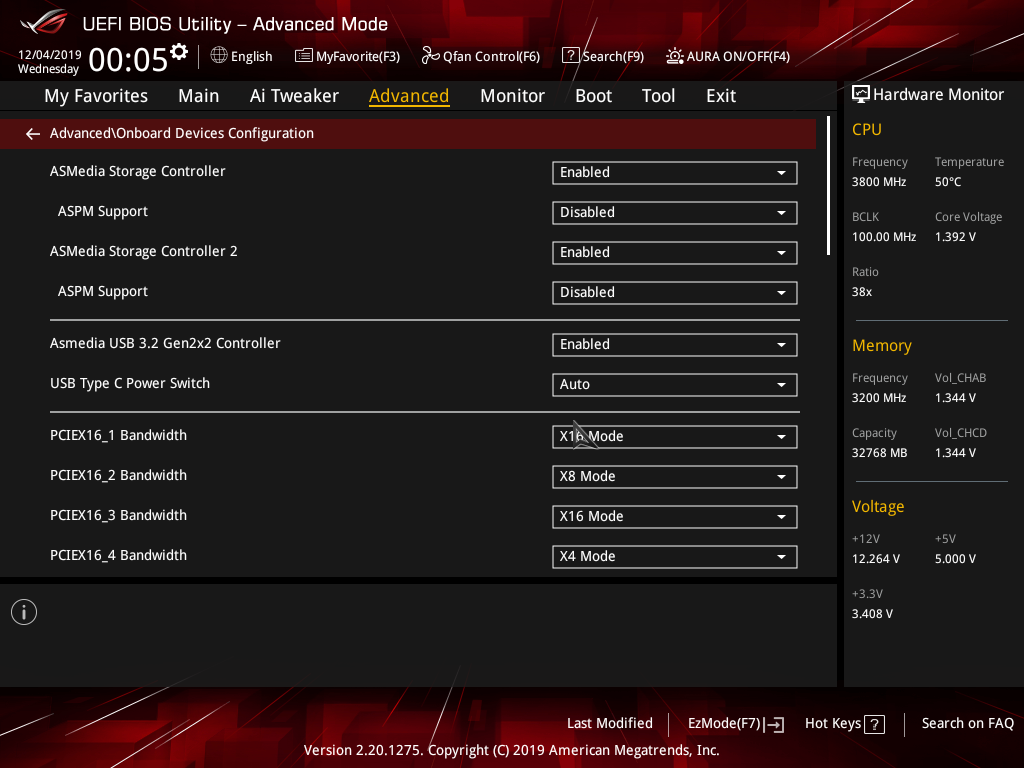Open USB Type C Power Switch dropdown

675,385
